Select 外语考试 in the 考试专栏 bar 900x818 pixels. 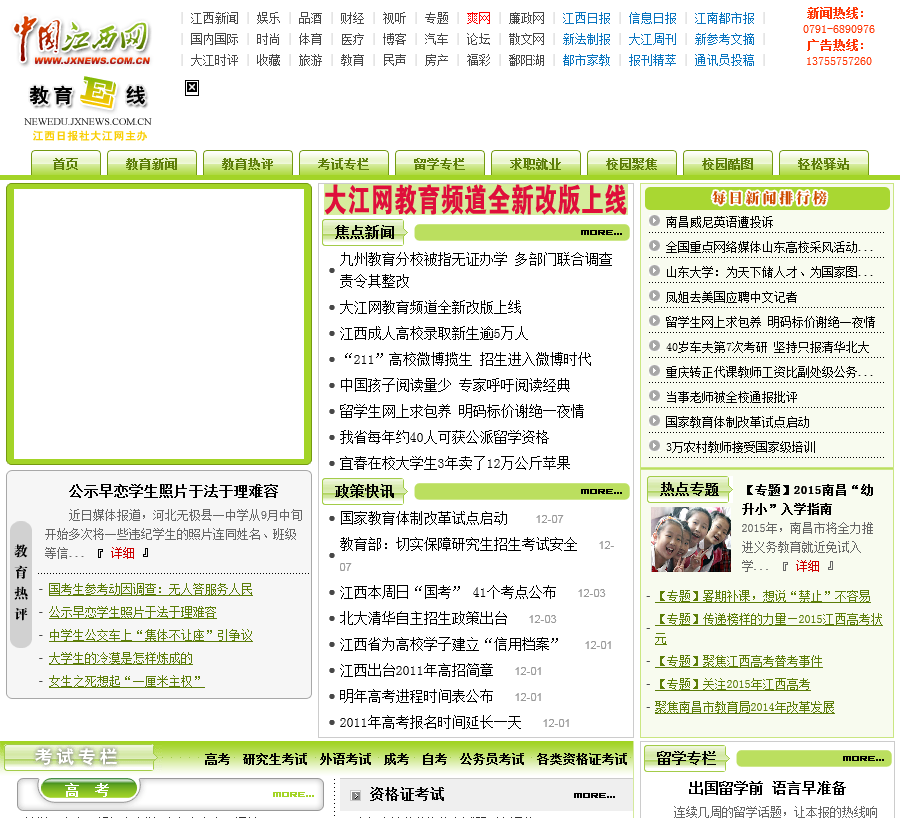(346, 759)
